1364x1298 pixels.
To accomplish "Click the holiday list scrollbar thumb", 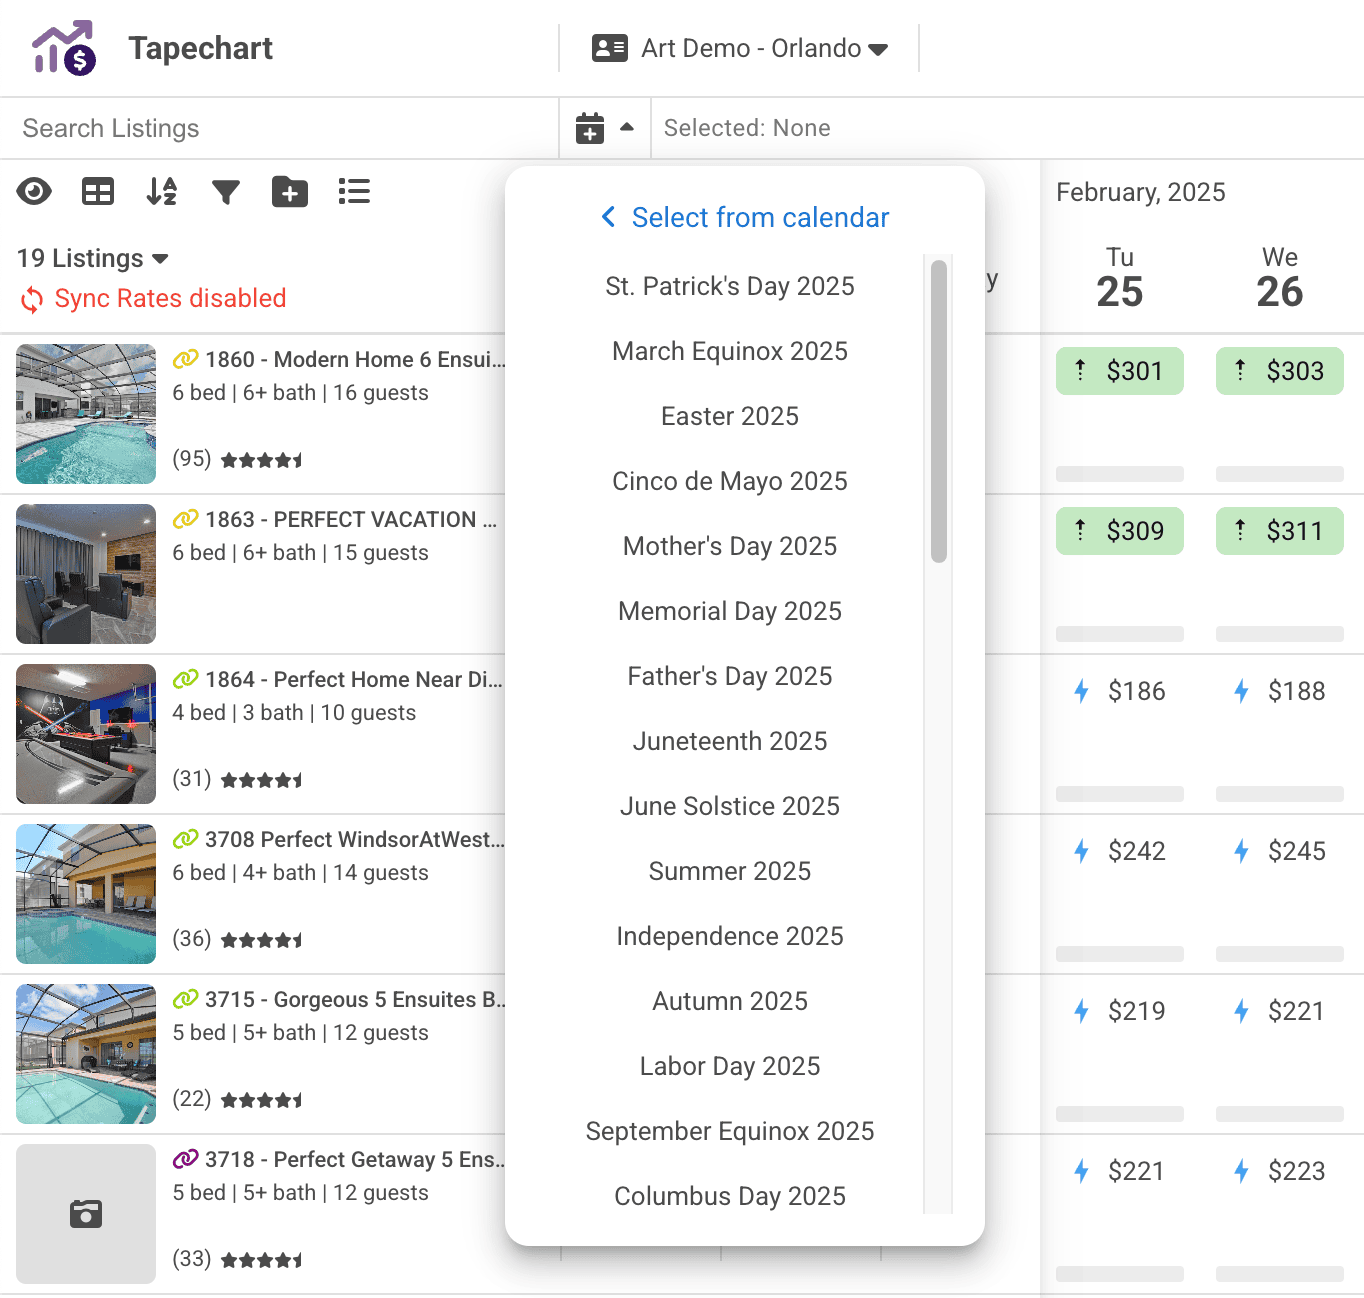I will click(938, 411).
